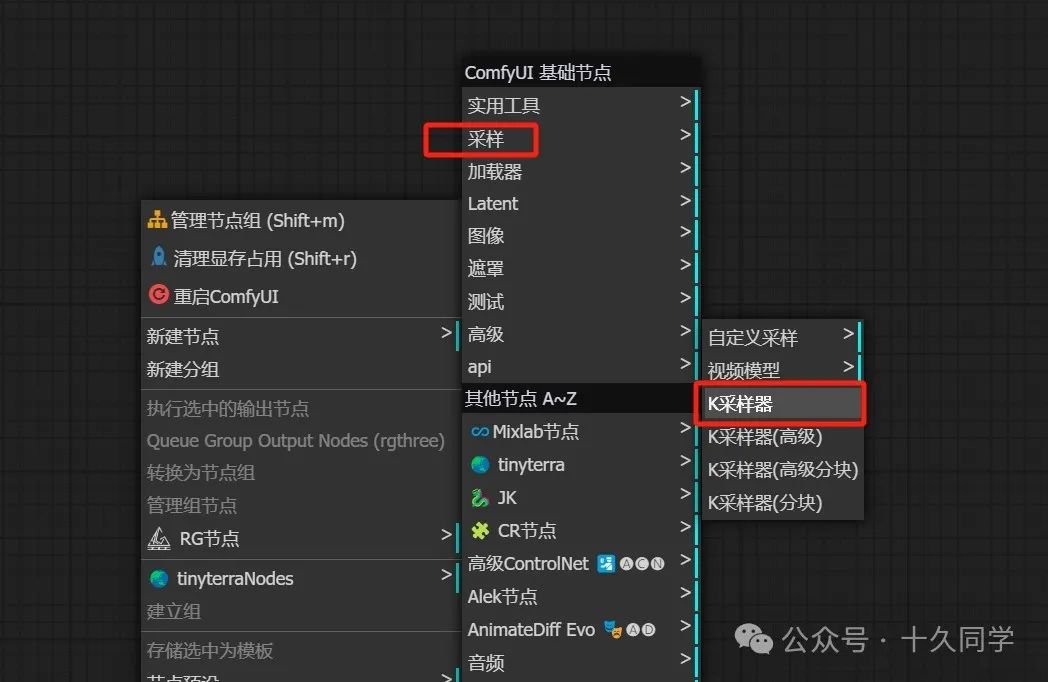
Task: Open 管理节点组 (Shift+m)
Action: [x=300, y=220]
